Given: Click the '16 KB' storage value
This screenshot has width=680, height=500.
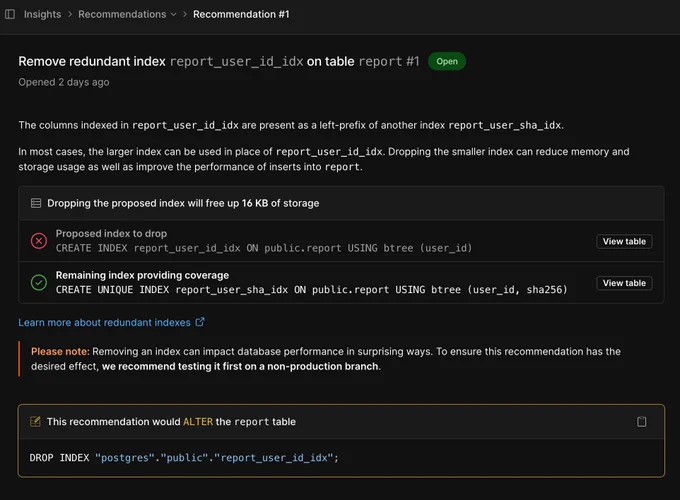Looking at the screenshot, I should pyautogui.click(x=255, y=203).
